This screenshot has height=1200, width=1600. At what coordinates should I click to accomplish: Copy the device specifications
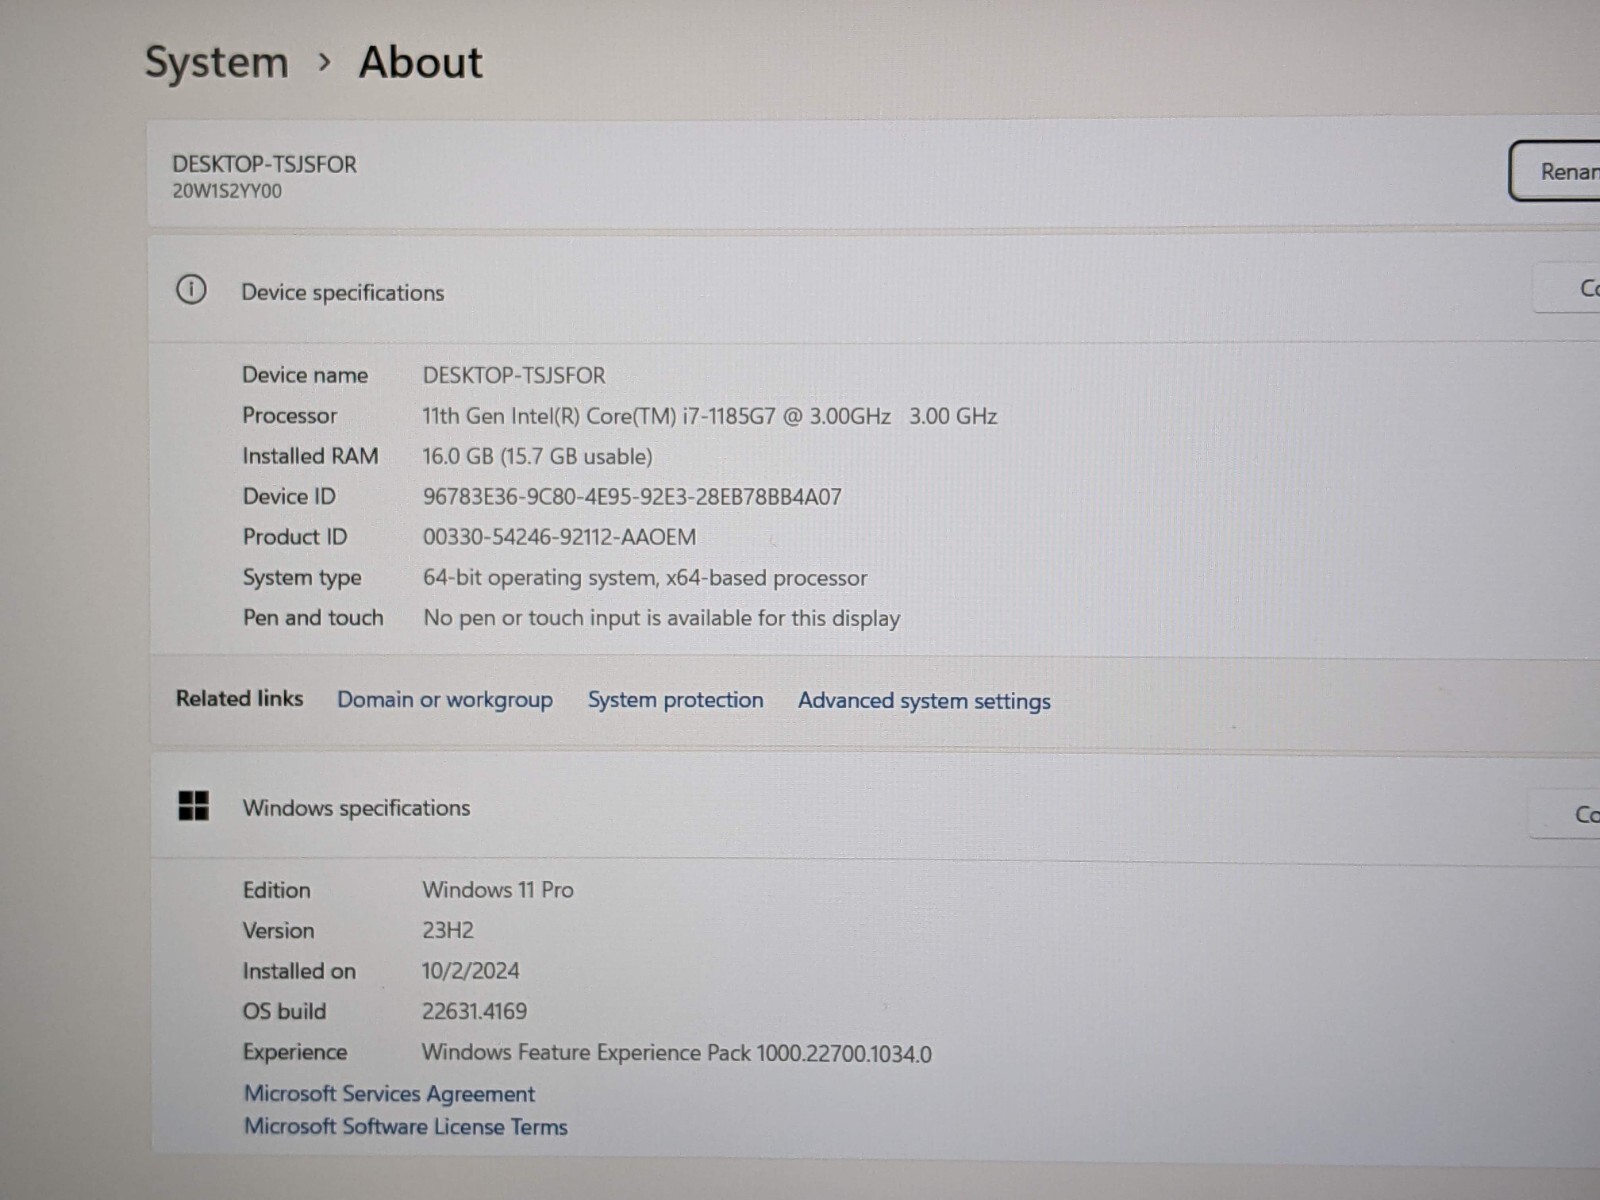pos(1567,288)
